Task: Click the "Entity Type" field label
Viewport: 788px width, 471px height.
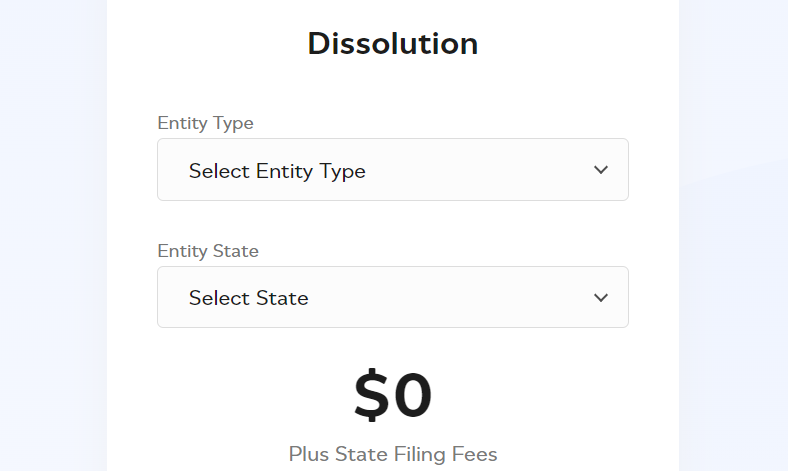Action: [x=205, y=123]
